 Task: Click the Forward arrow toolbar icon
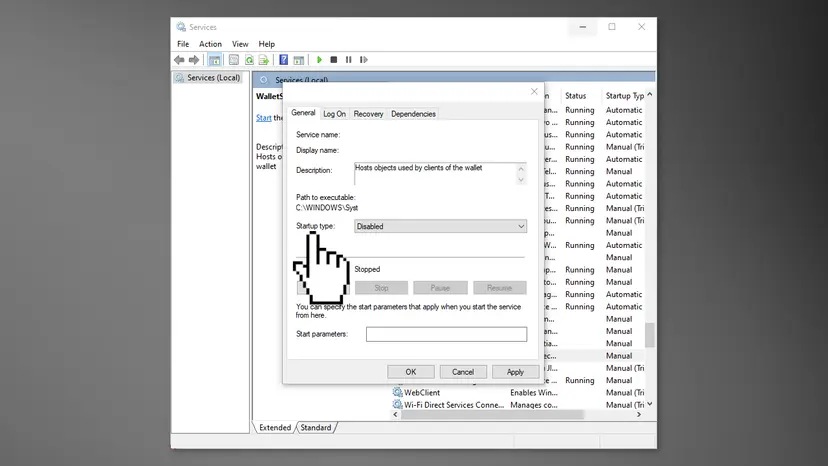pyautogui.click(x=194, y=60)
